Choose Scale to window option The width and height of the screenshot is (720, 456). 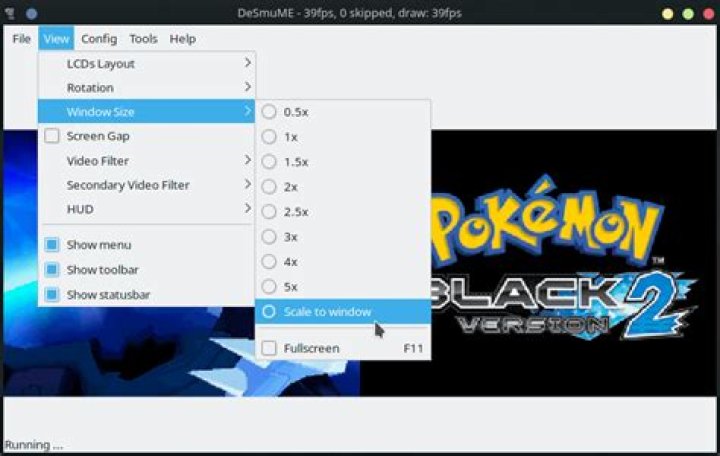pos(343,311)
